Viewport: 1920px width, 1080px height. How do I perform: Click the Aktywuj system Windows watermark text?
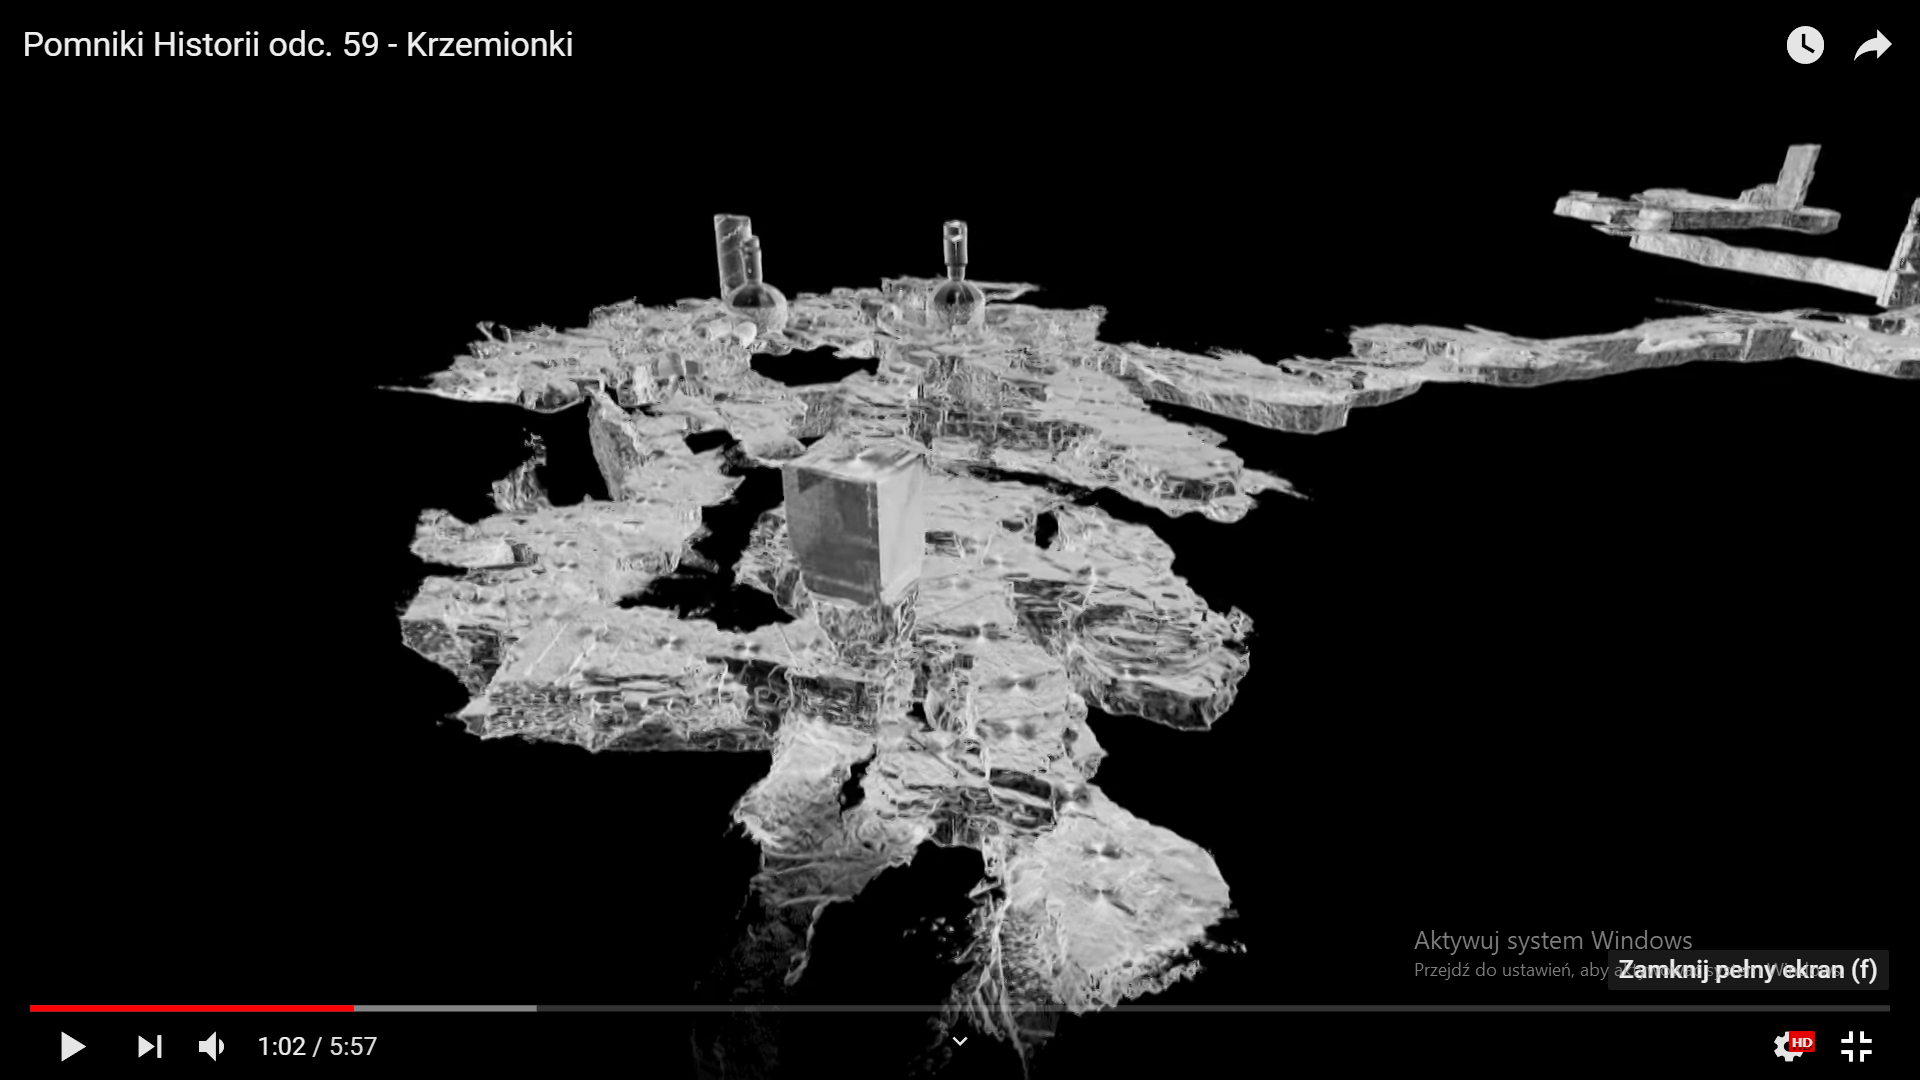(1552, 940)
